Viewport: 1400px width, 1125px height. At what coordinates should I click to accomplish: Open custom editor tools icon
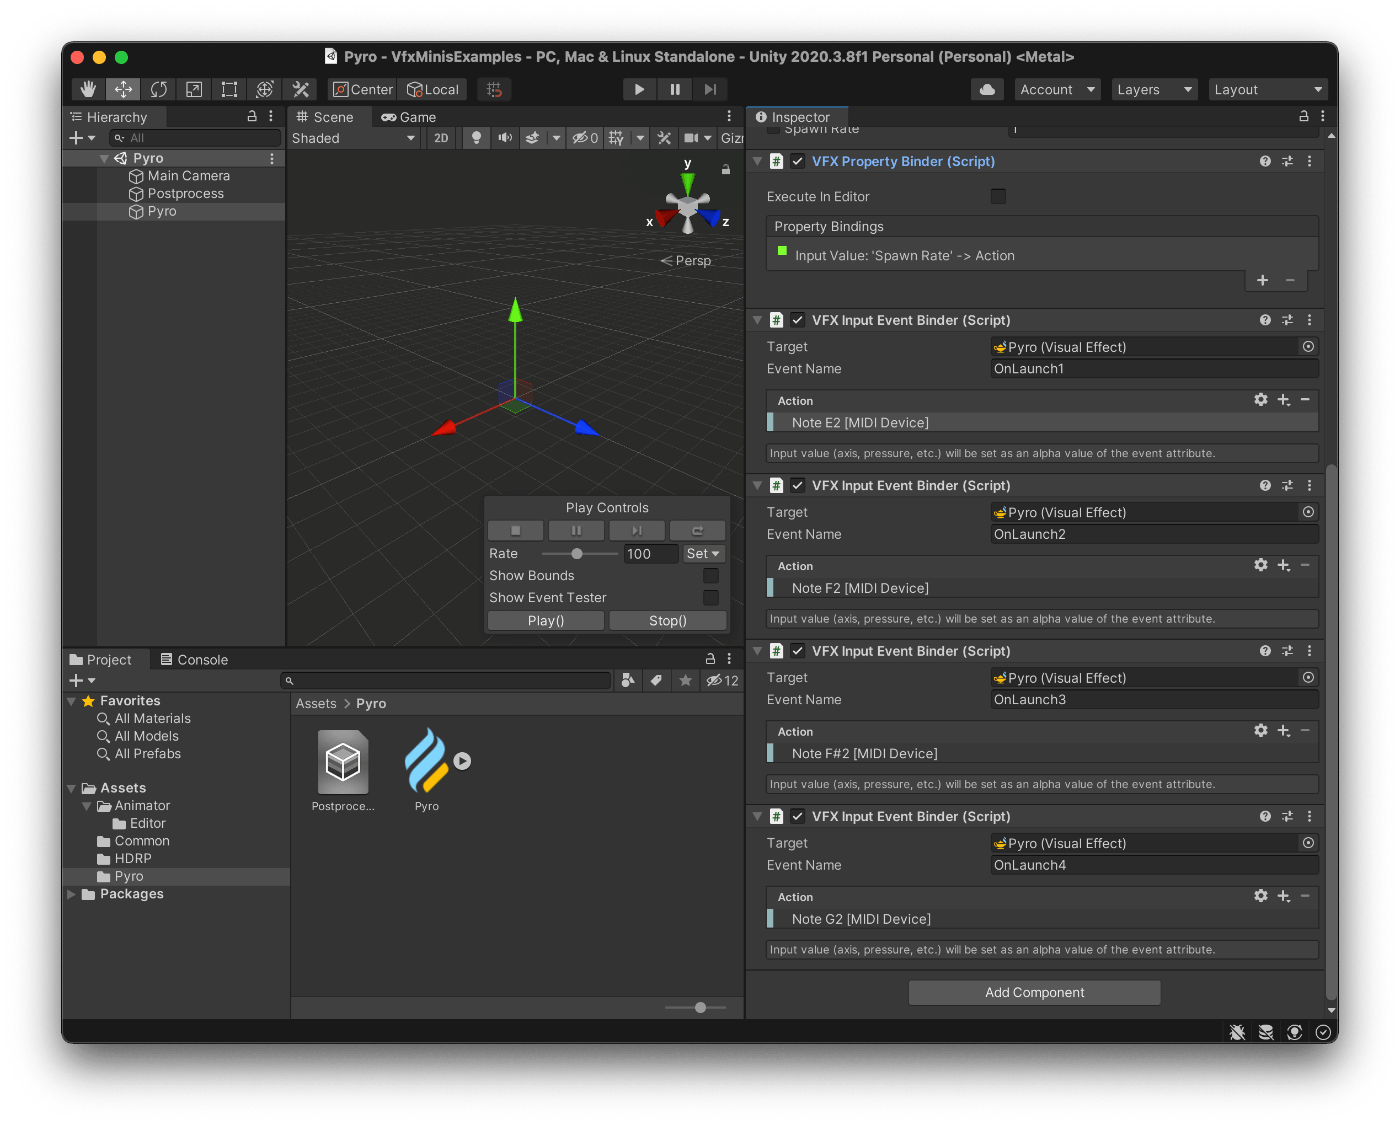pos(300,89)
